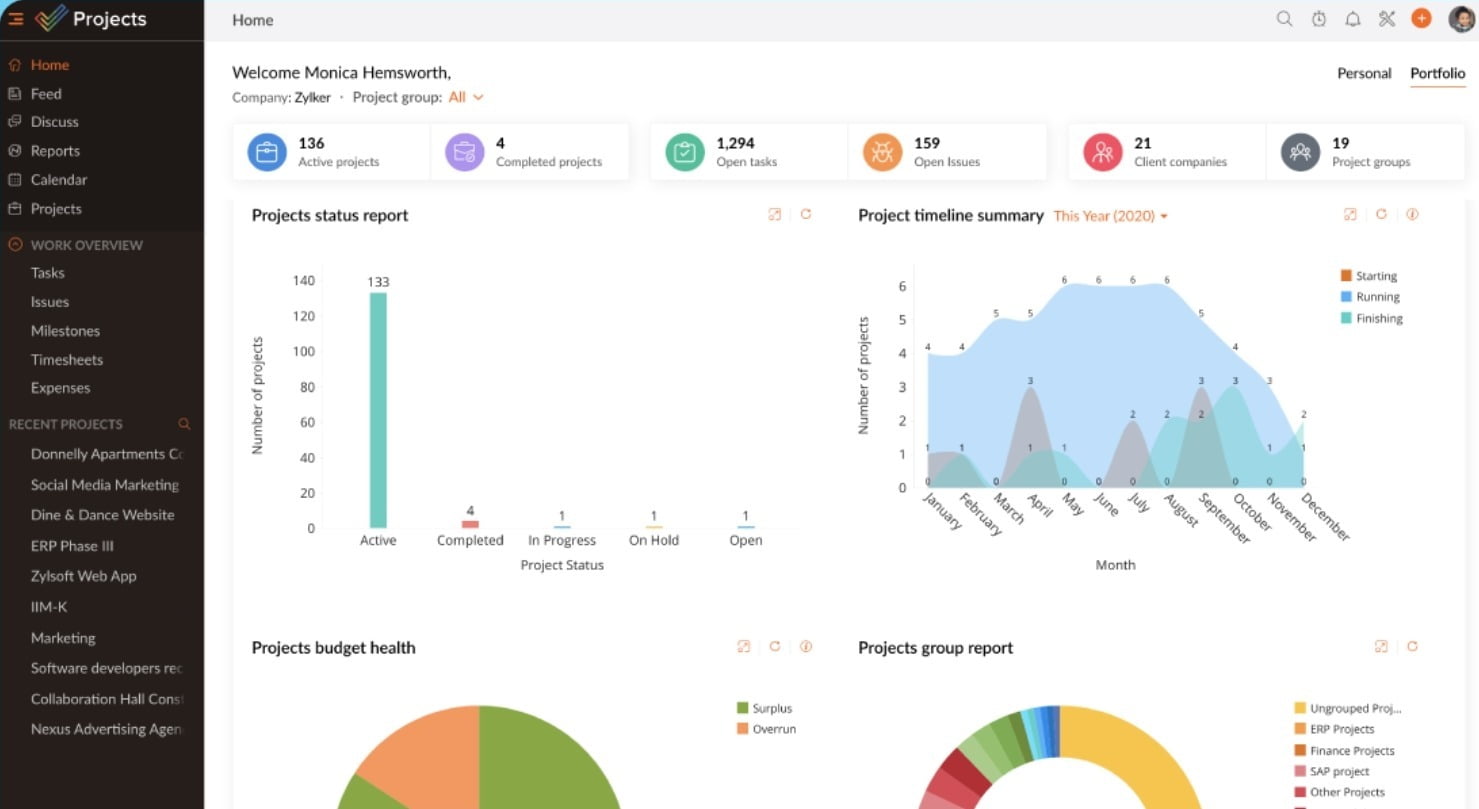Open the timer stopwatch icon
The height and width of the screenshot is (809, 1479).
[1319, 19]
